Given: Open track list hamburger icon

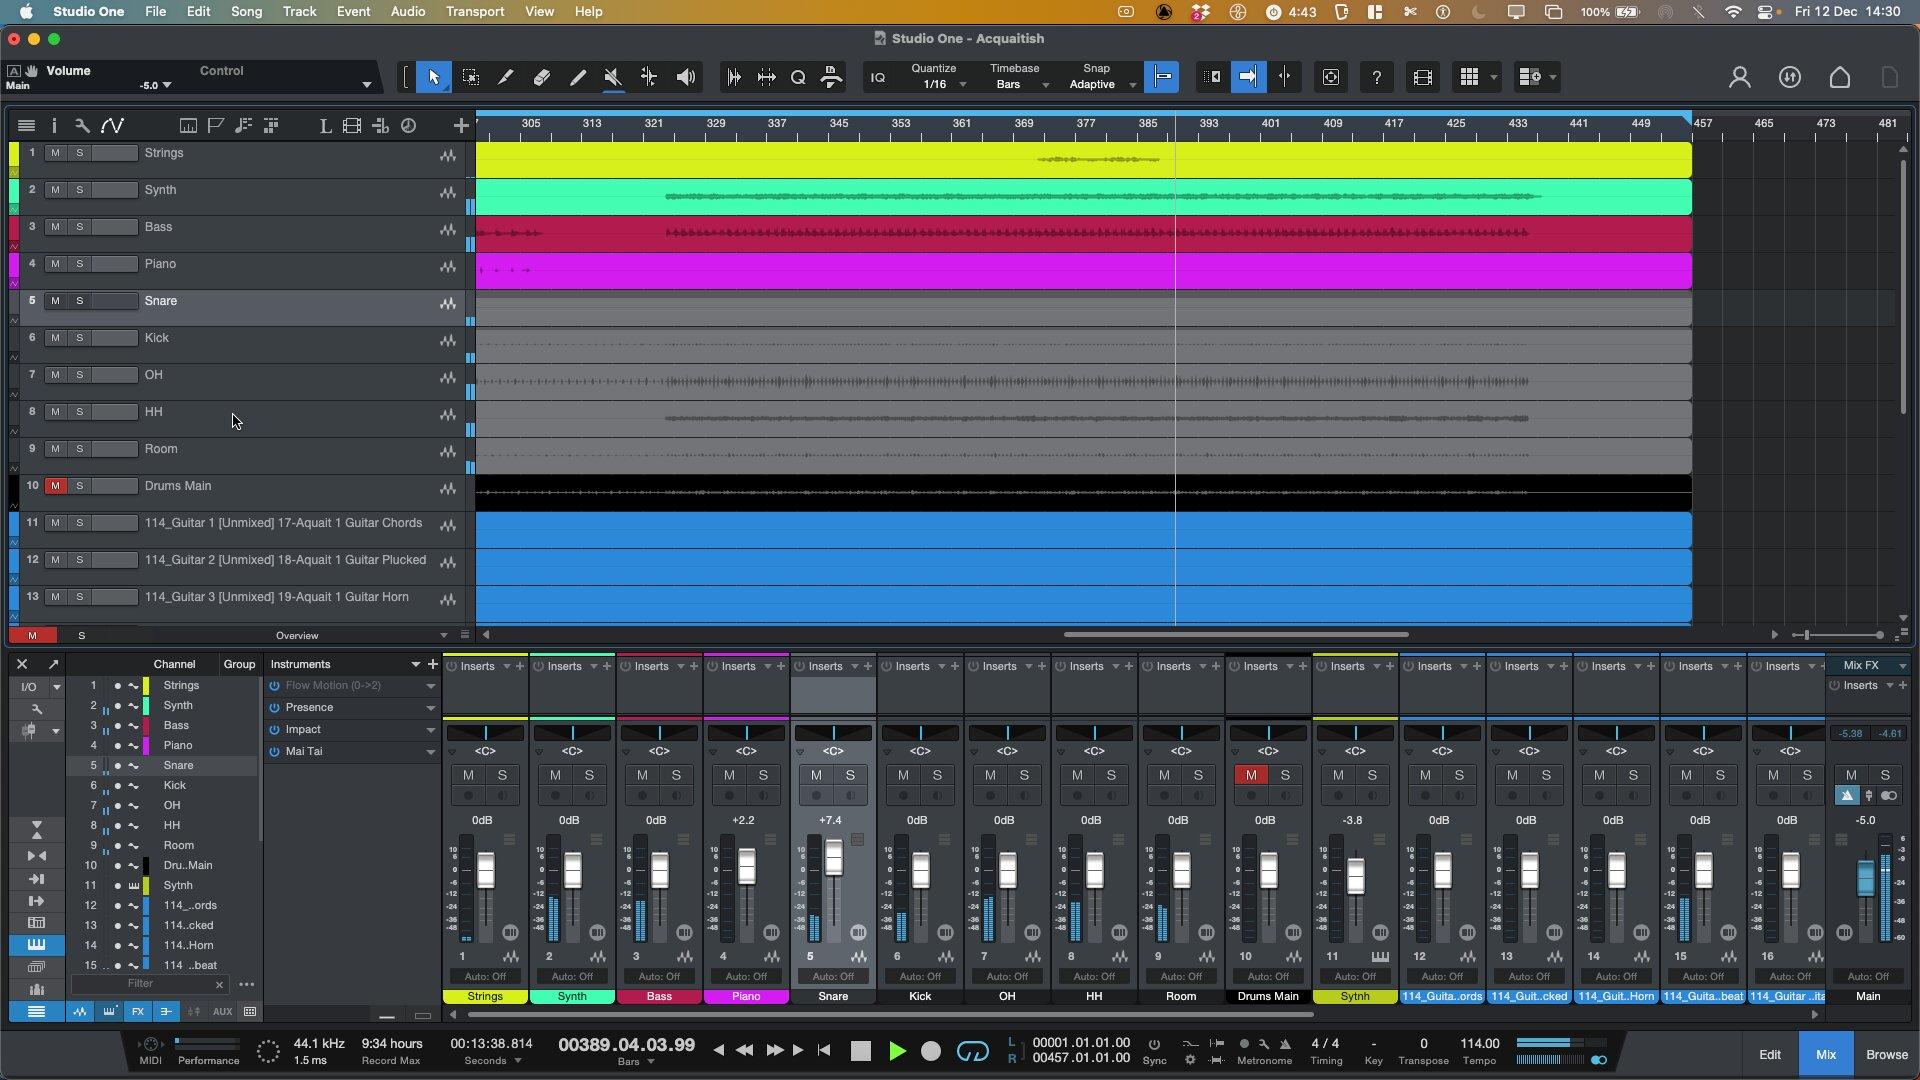Looking at the screenshot, I should (x=27, y=125).
